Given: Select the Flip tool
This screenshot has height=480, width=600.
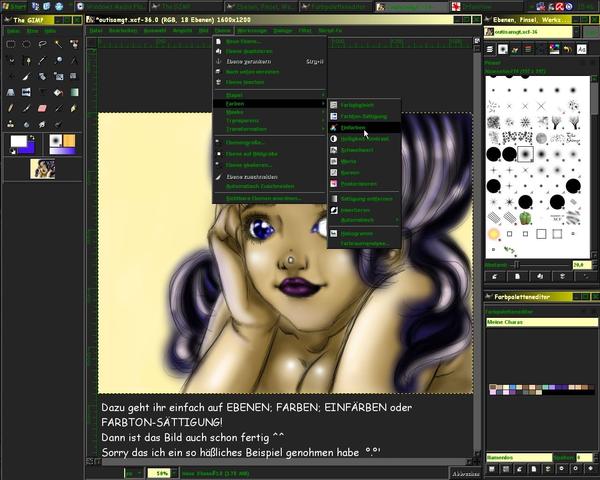Looking at the screenshot, I should tap(26, 92).
